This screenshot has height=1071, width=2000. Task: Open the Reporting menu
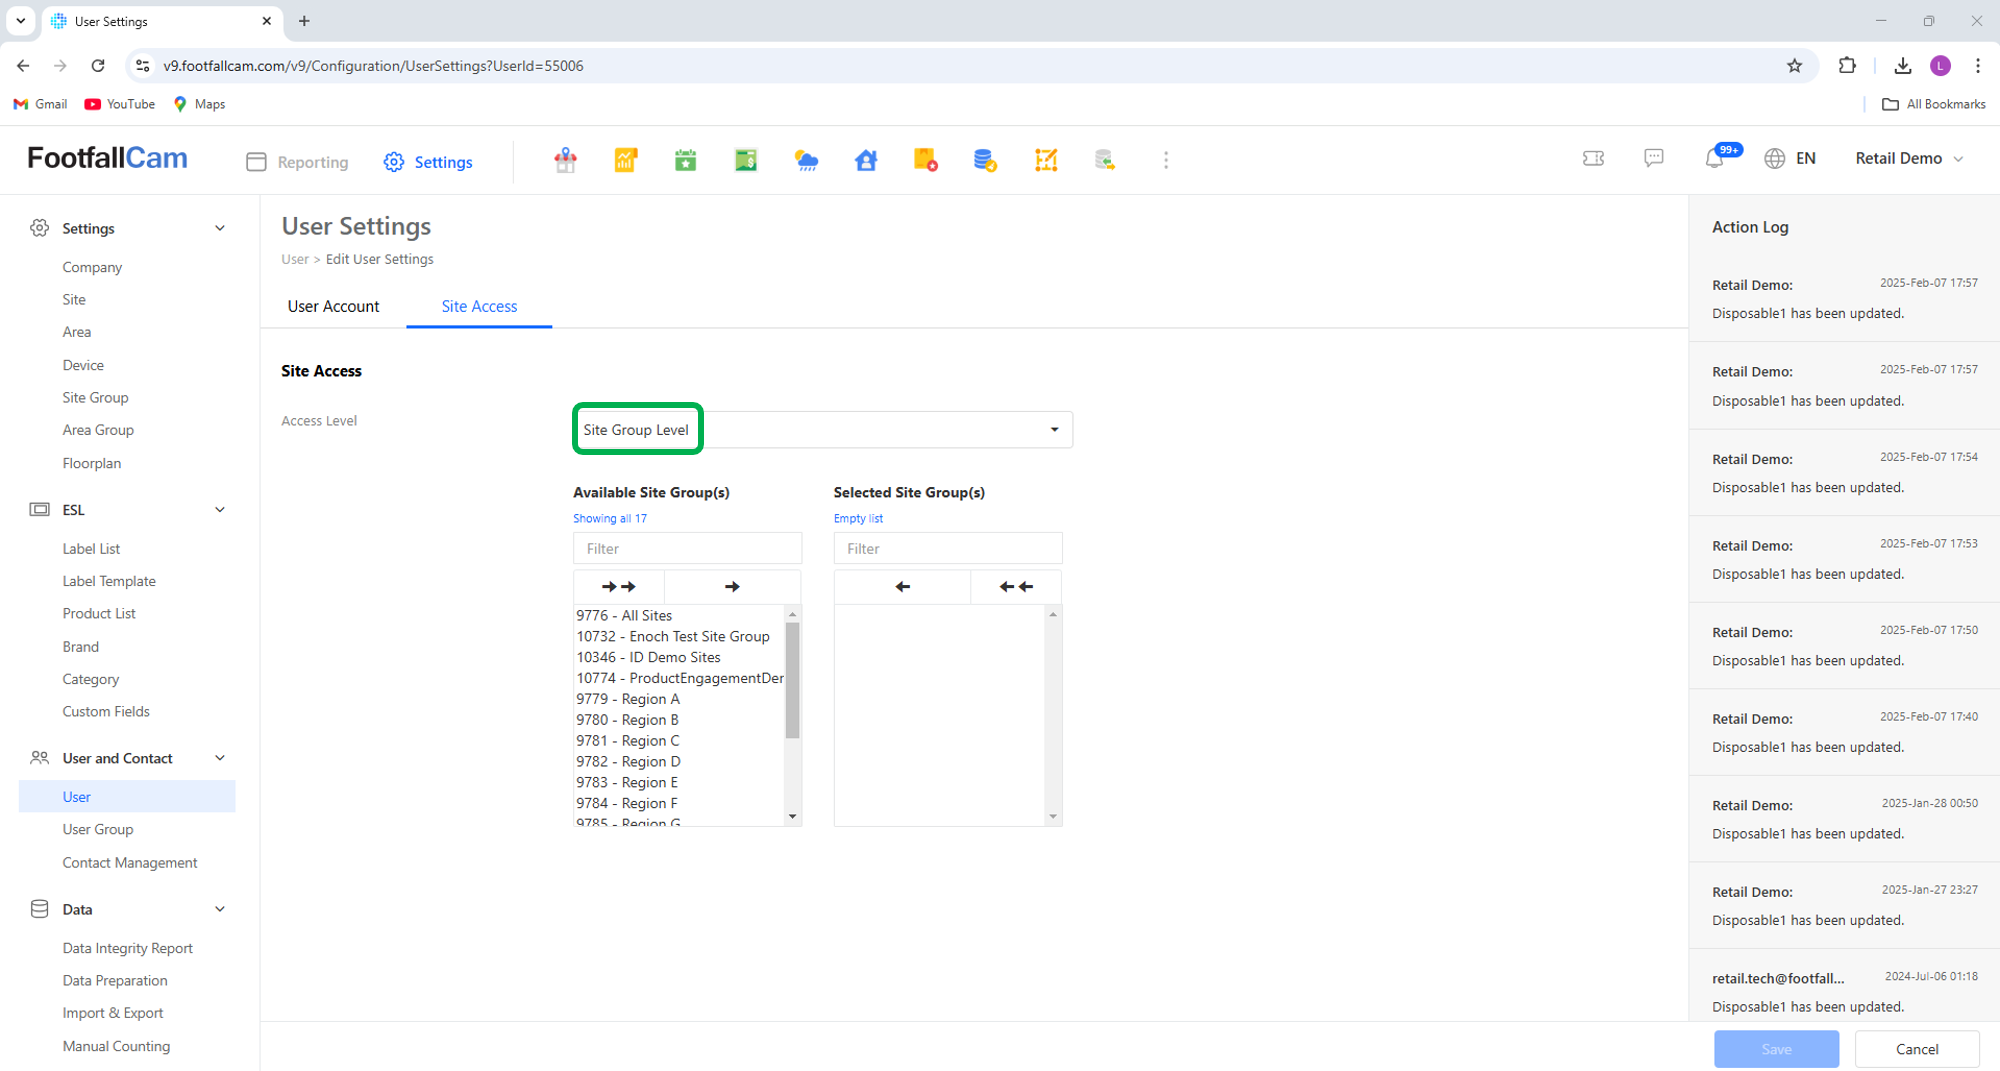click(x=298, y=162)
